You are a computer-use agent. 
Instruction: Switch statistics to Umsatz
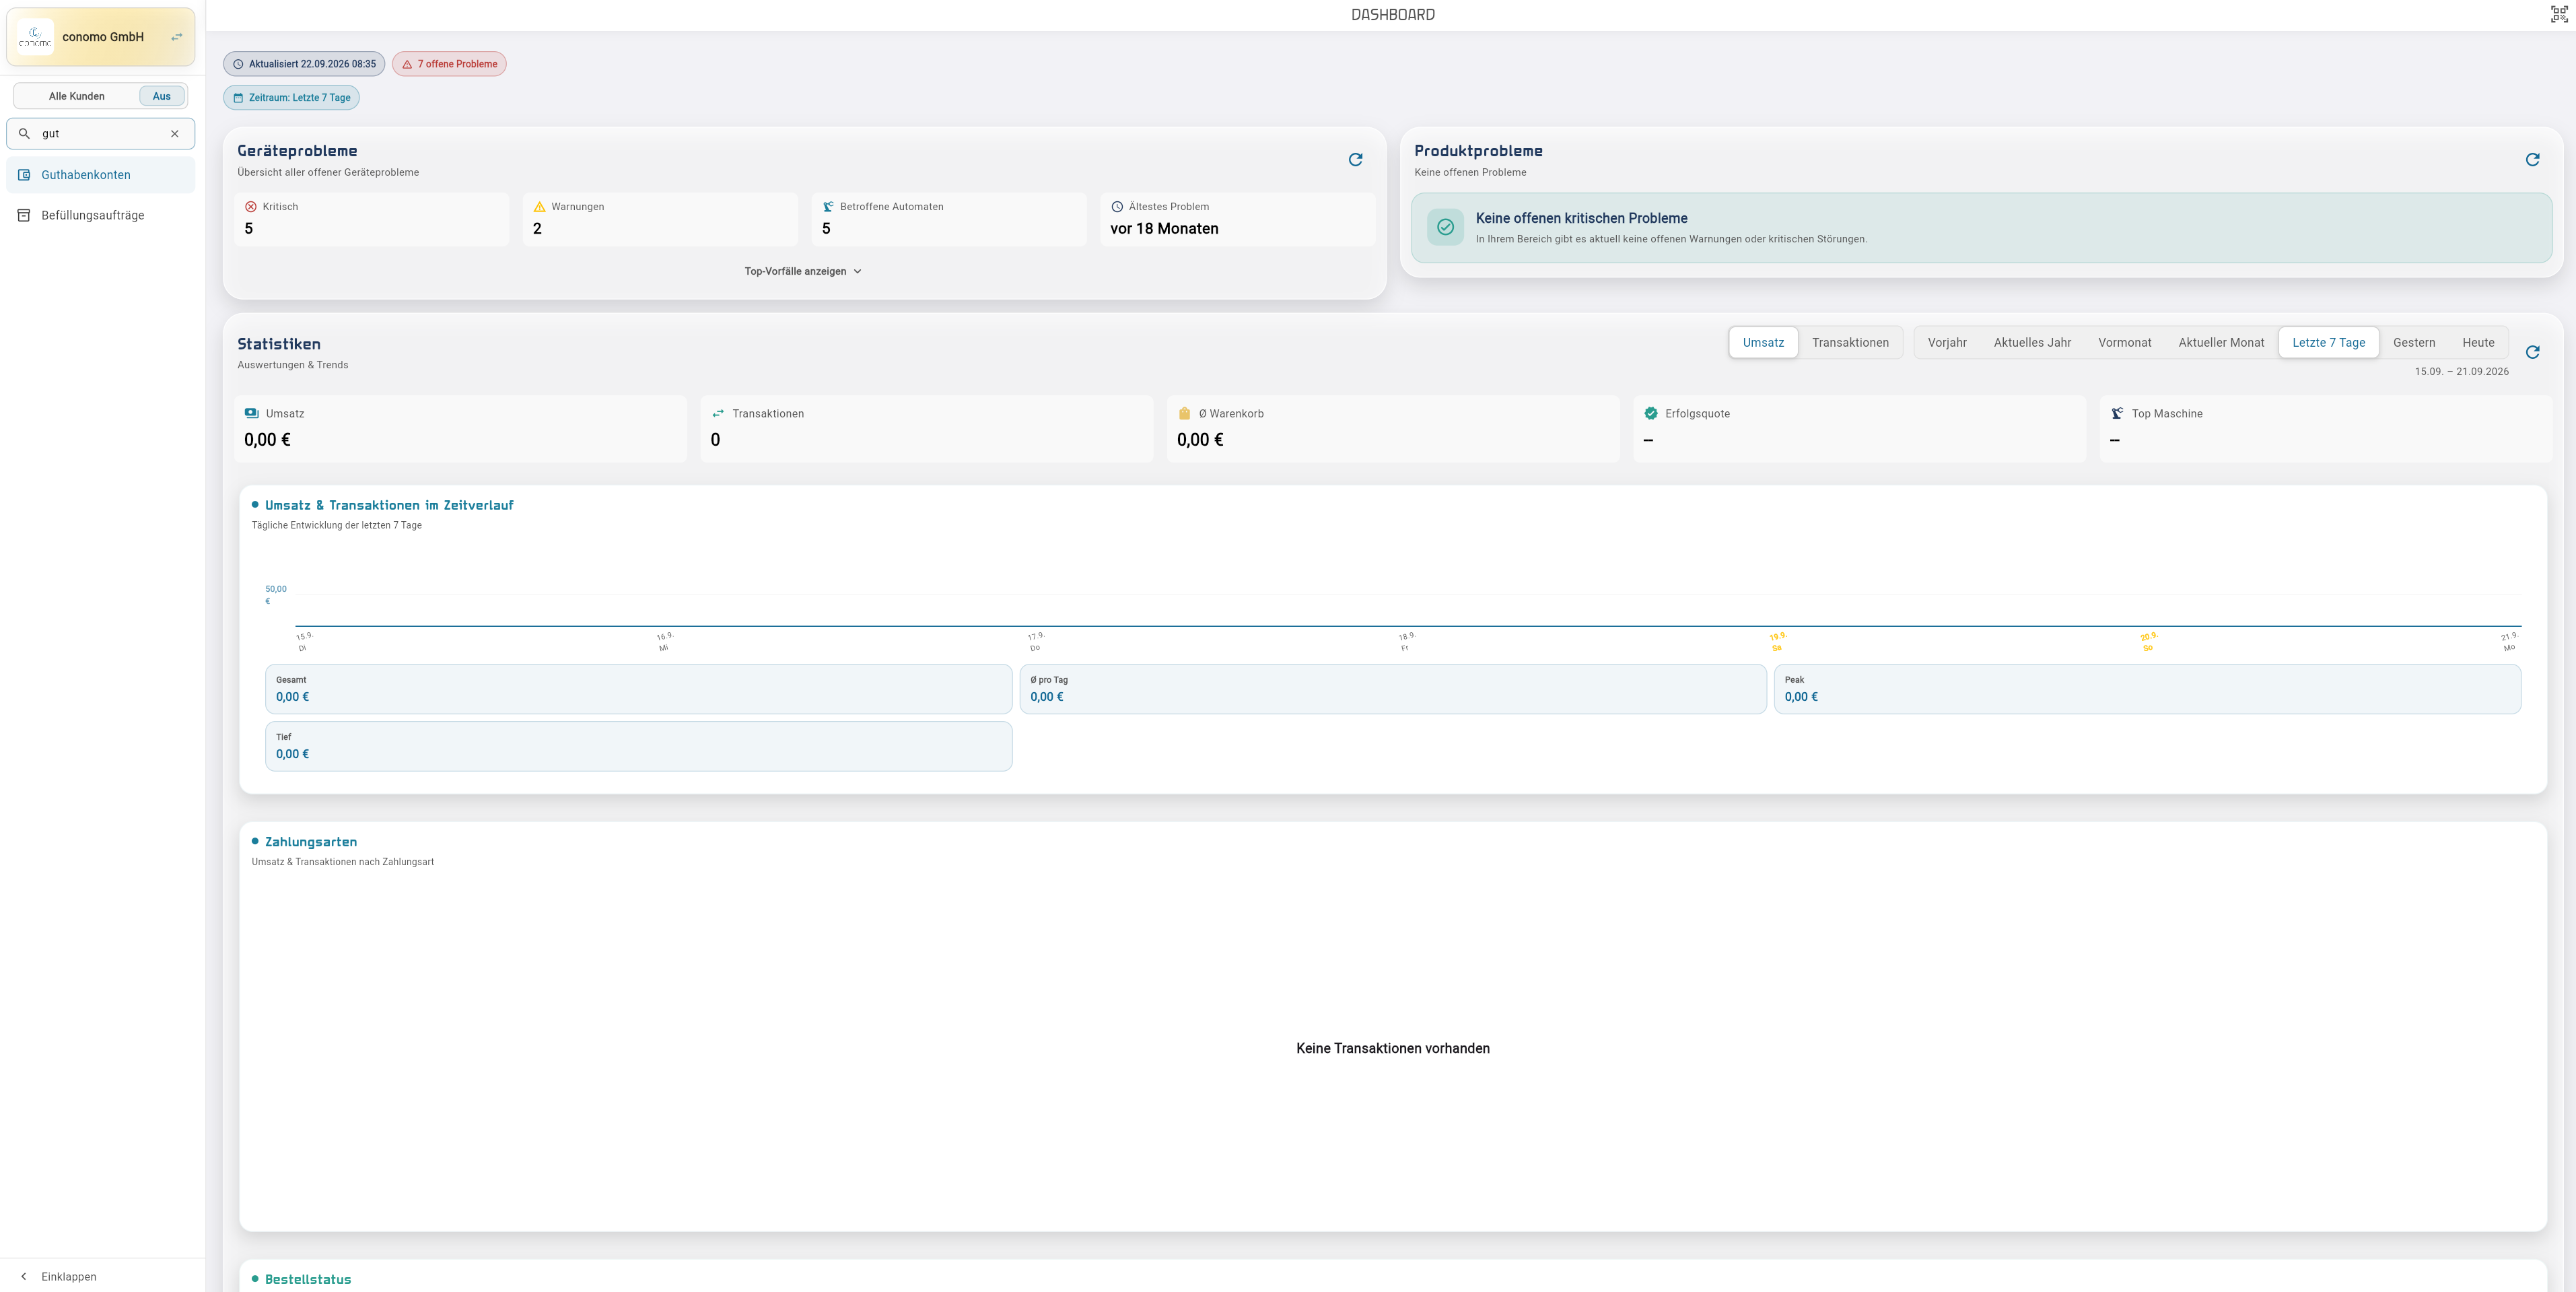coord(1763,342)
